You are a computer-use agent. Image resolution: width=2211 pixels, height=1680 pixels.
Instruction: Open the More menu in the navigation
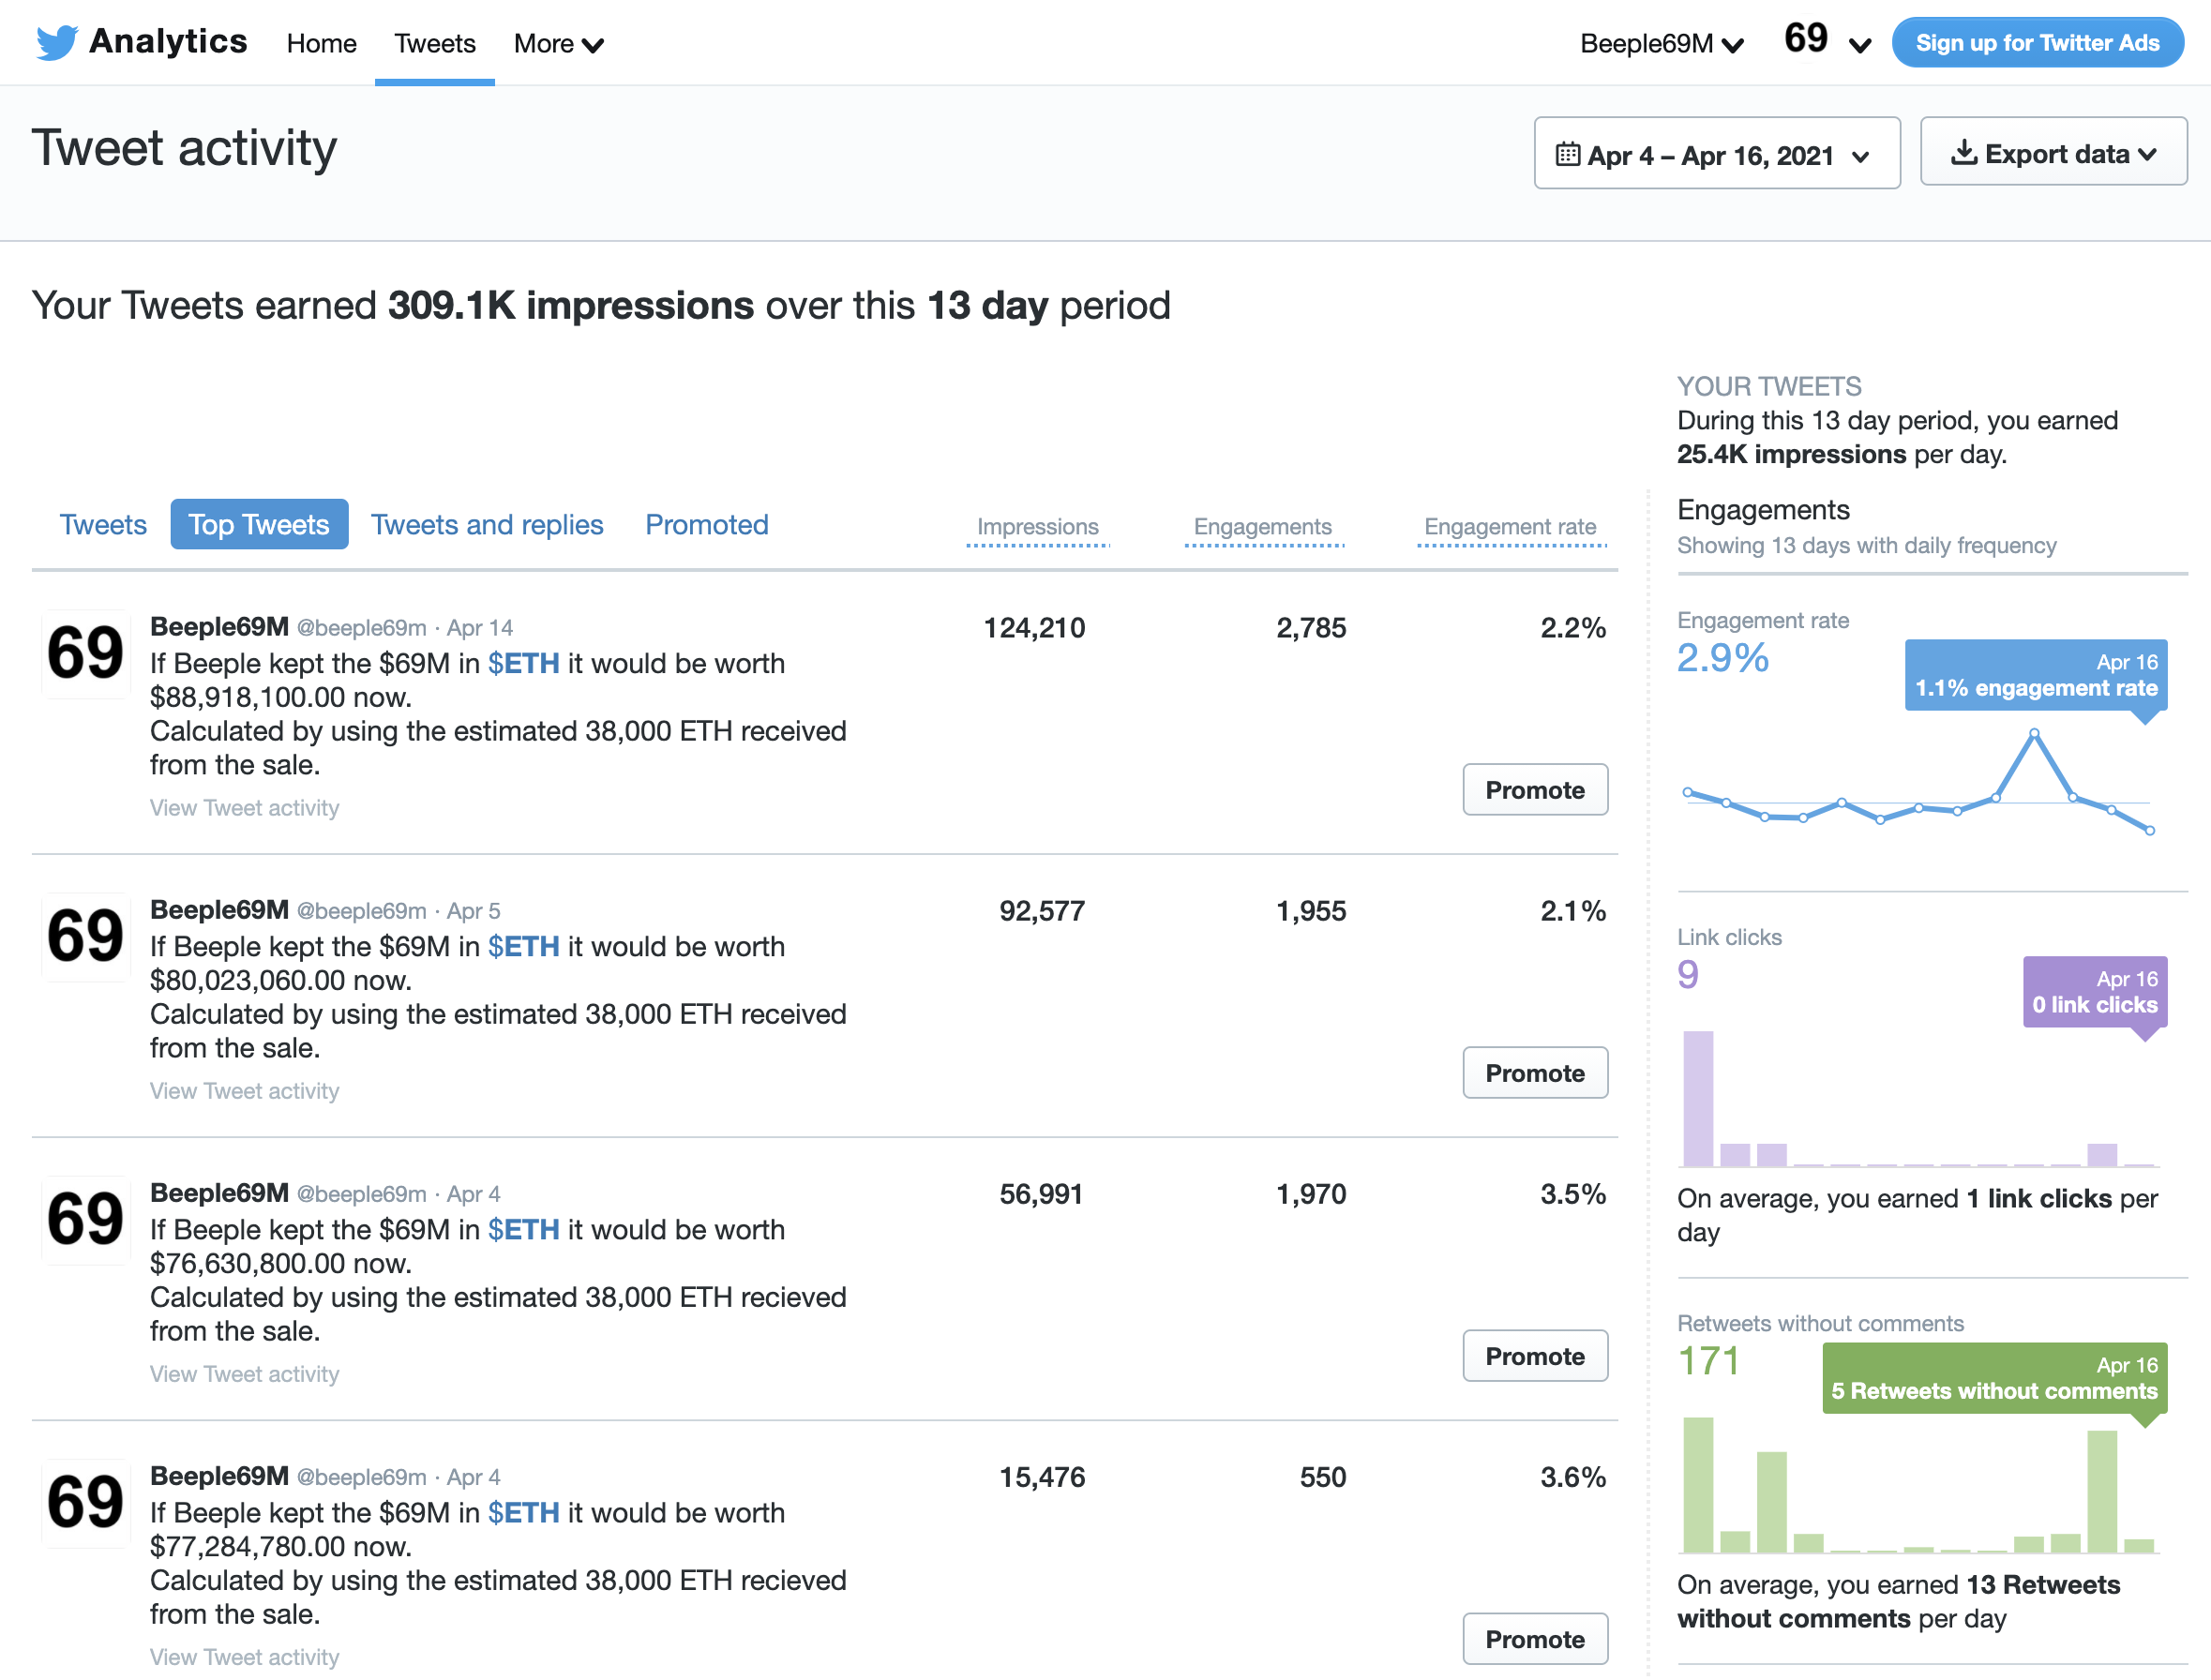tap(558, 43)
